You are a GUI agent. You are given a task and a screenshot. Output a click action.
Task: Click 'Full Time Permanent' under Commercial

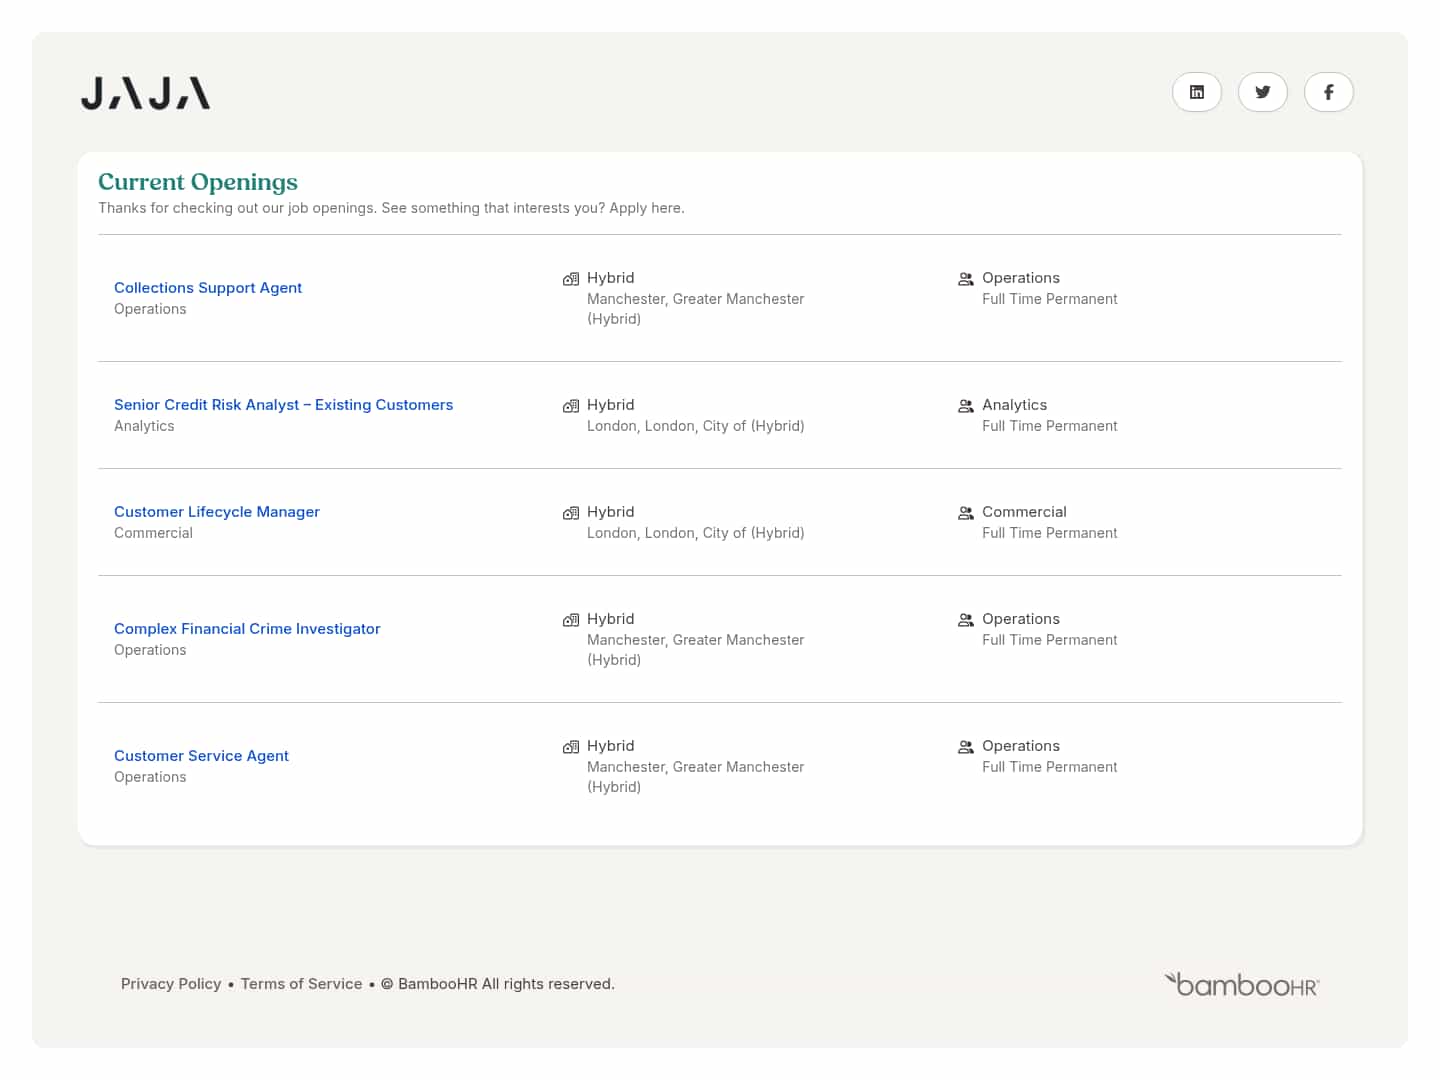1050,533
